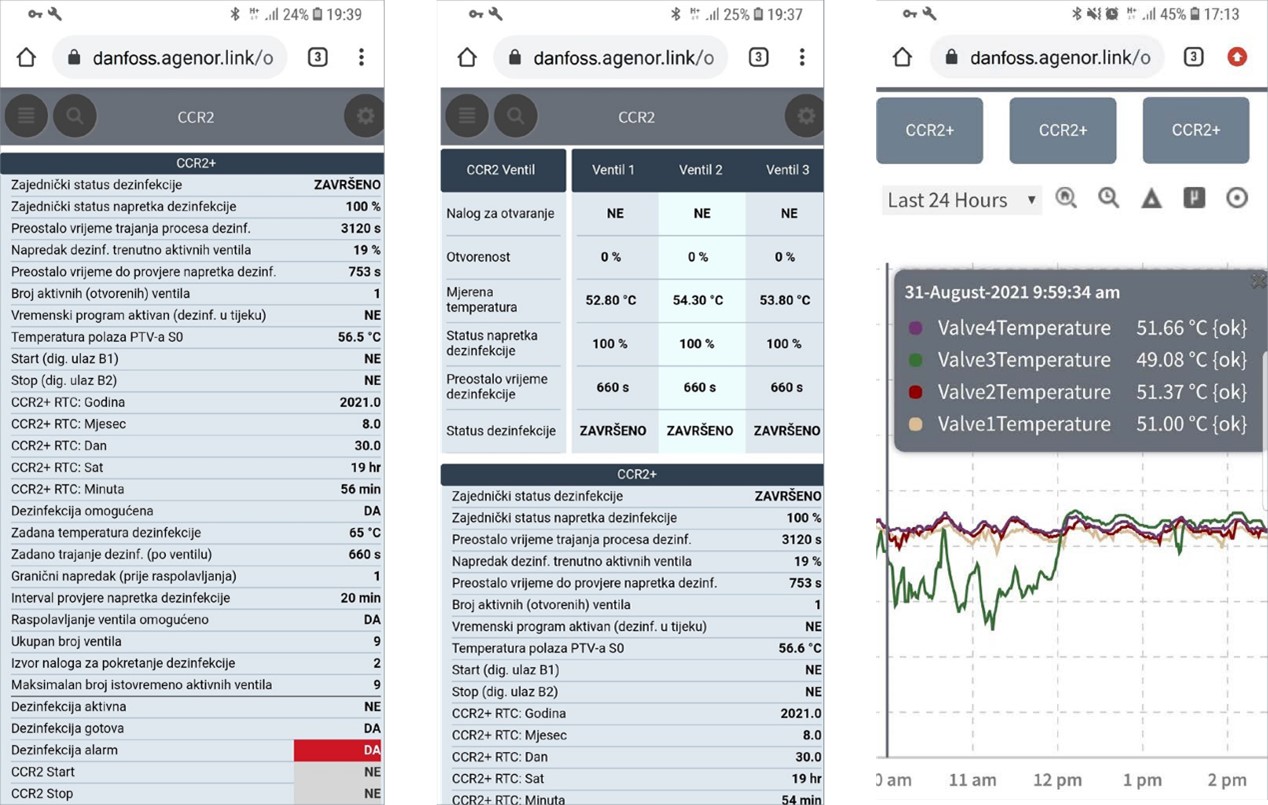Click Ventil 2 measured temperature 54.30 °C
This screenshot has height=805, width=1268.
699,300
